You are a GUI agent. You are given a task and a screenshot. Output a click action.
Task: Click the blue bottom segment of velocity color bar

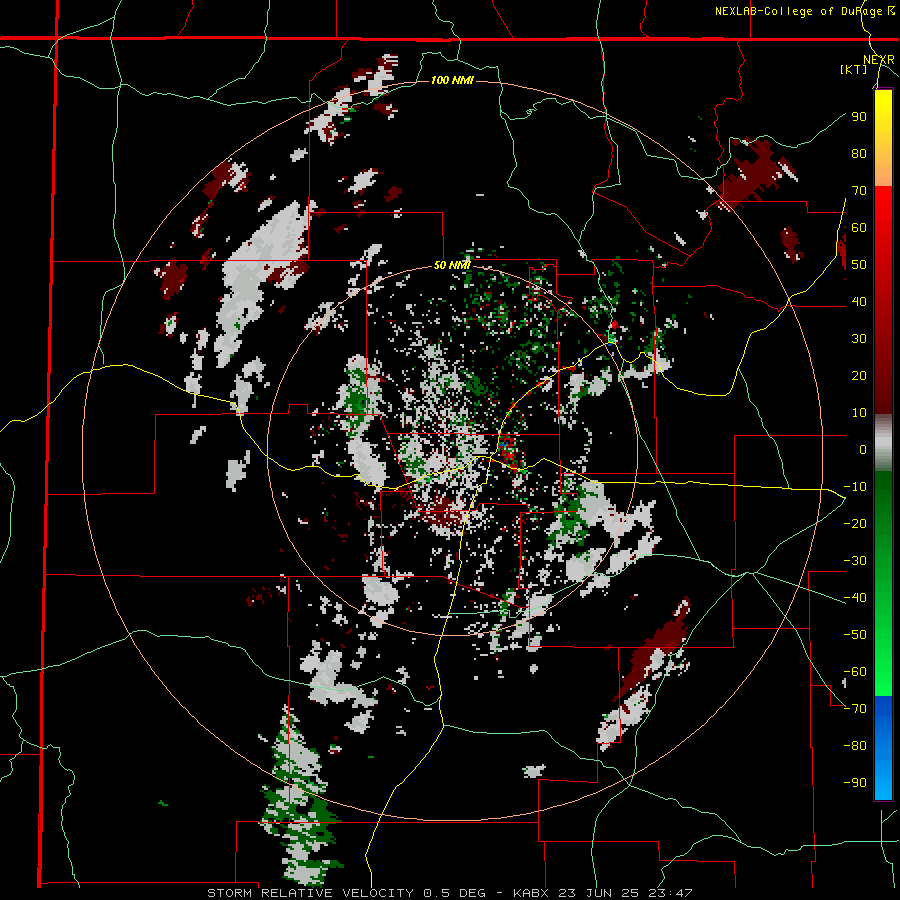[883, 747]
